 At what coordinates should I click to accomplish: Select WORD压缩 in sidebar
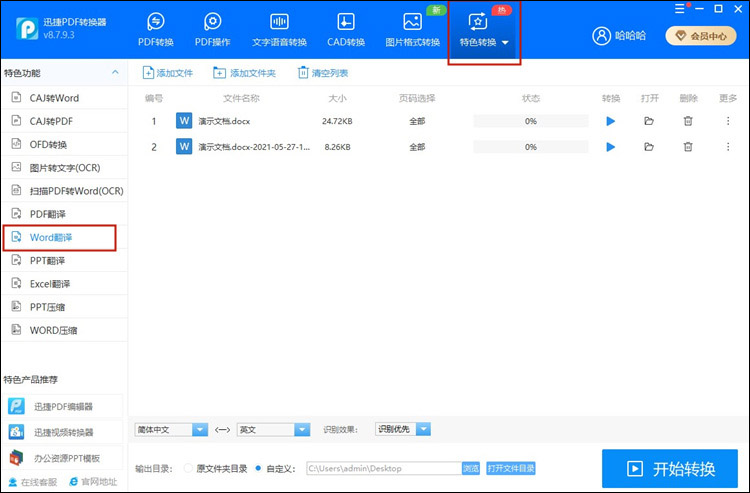(x=64, y=330)
